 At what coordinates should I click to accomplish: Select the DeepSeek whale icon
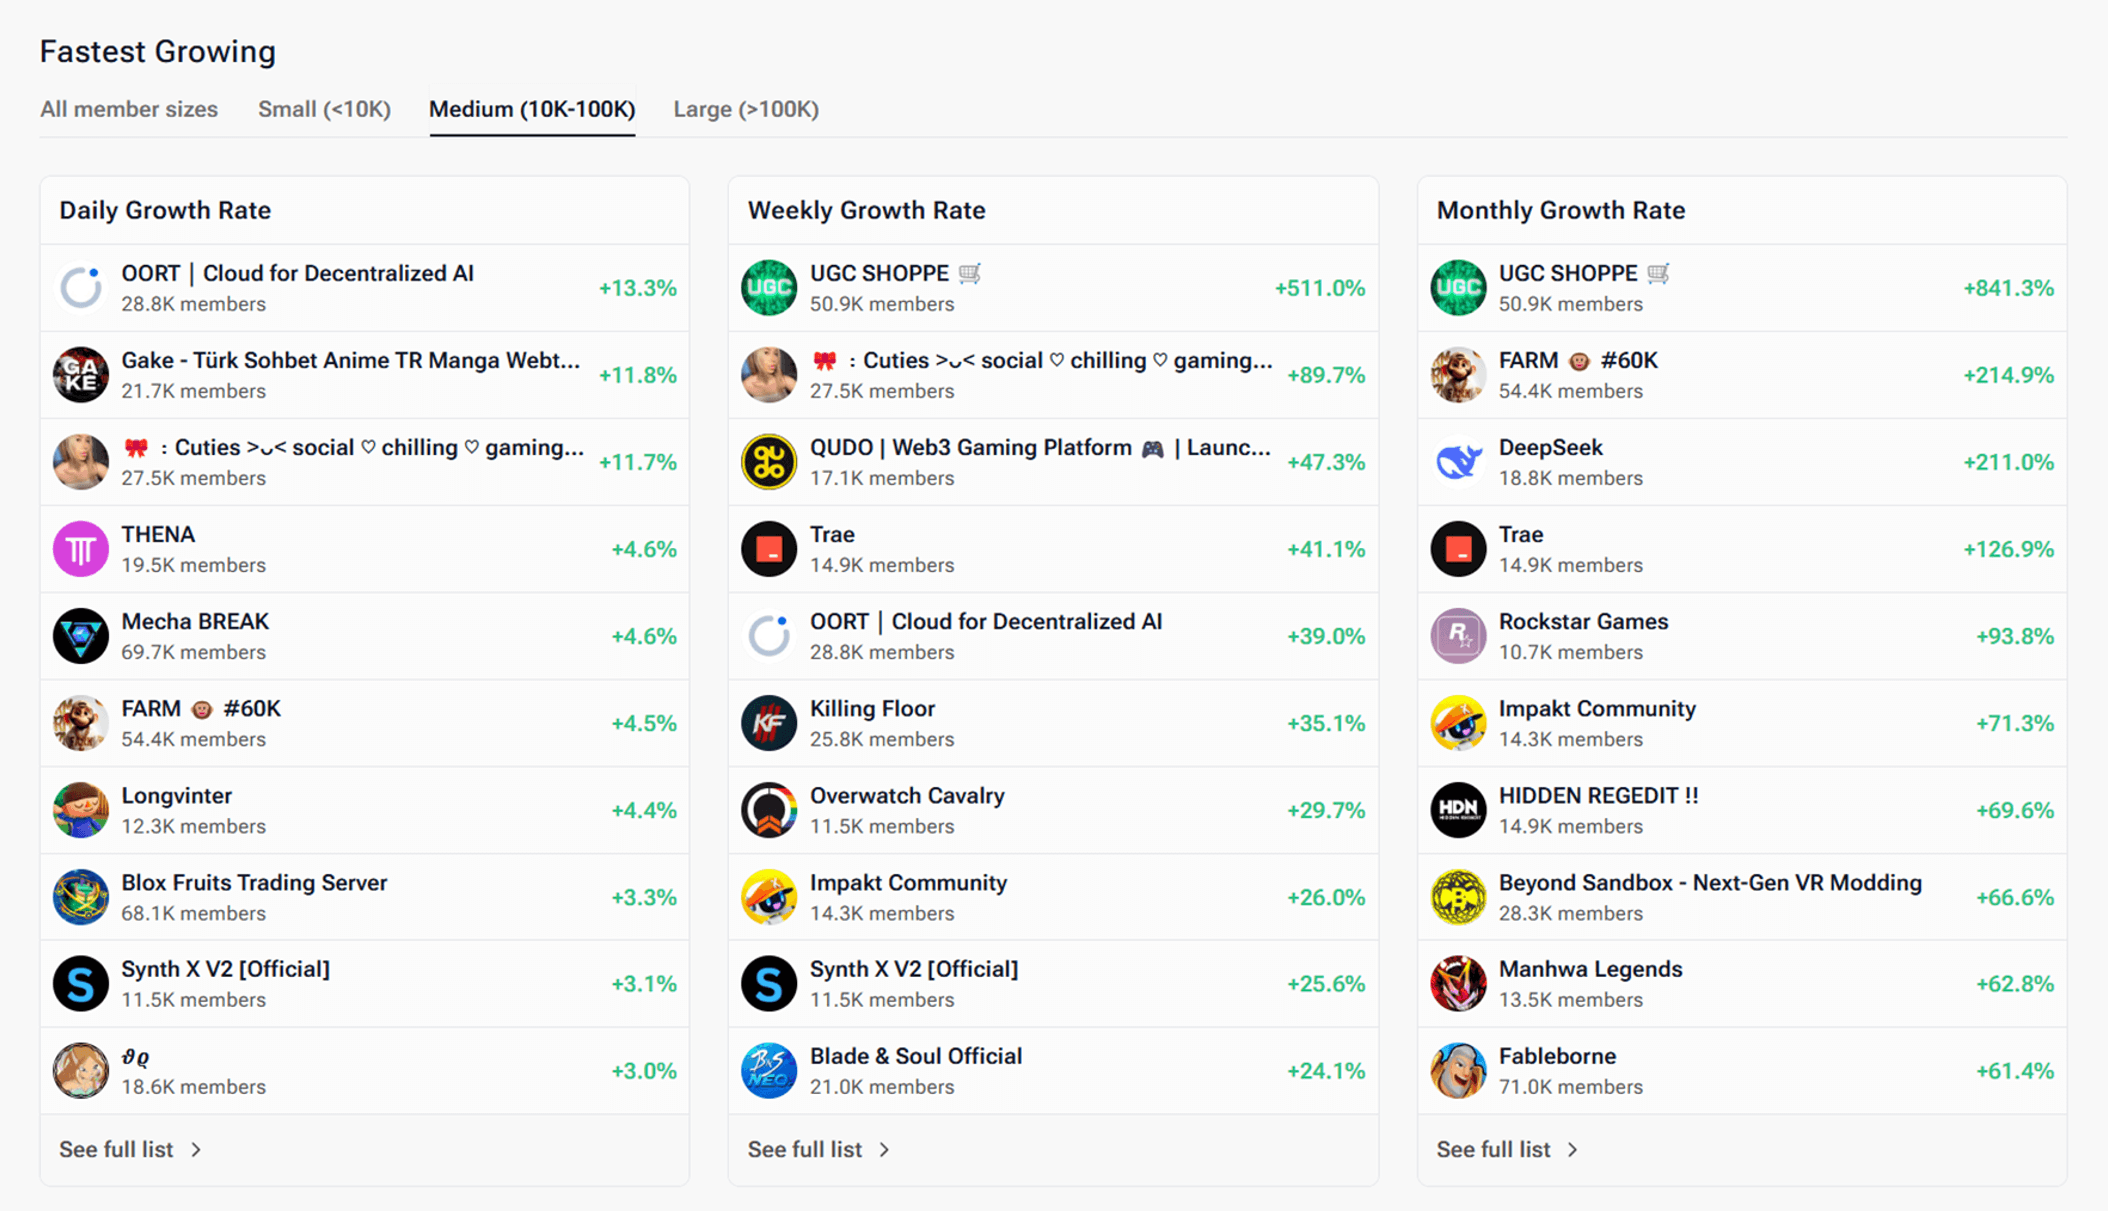point(1459,461)
